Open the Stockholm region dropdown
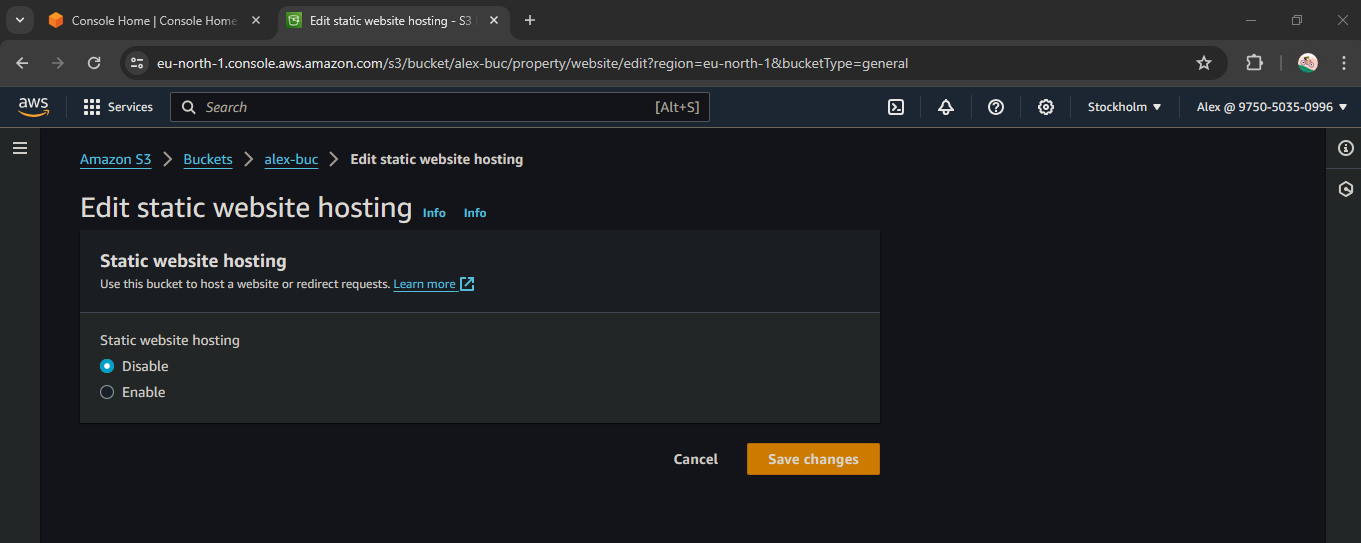The image size is (1361, 543). coord(1125,107)
